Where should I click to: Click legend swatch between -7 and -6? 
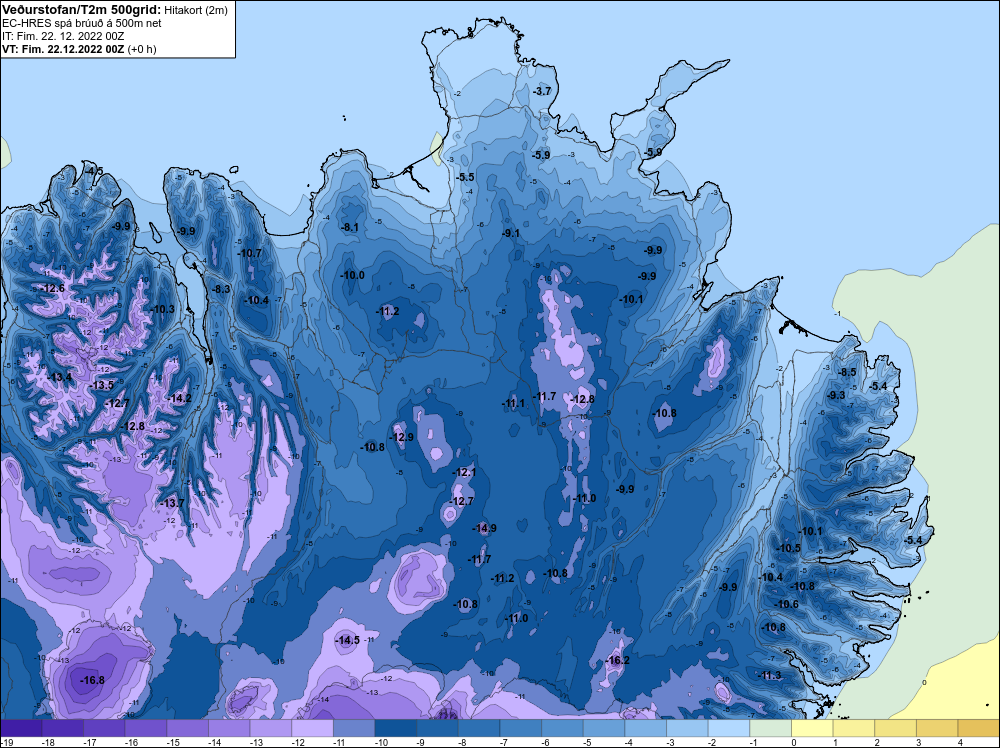(x=521, y=728)
